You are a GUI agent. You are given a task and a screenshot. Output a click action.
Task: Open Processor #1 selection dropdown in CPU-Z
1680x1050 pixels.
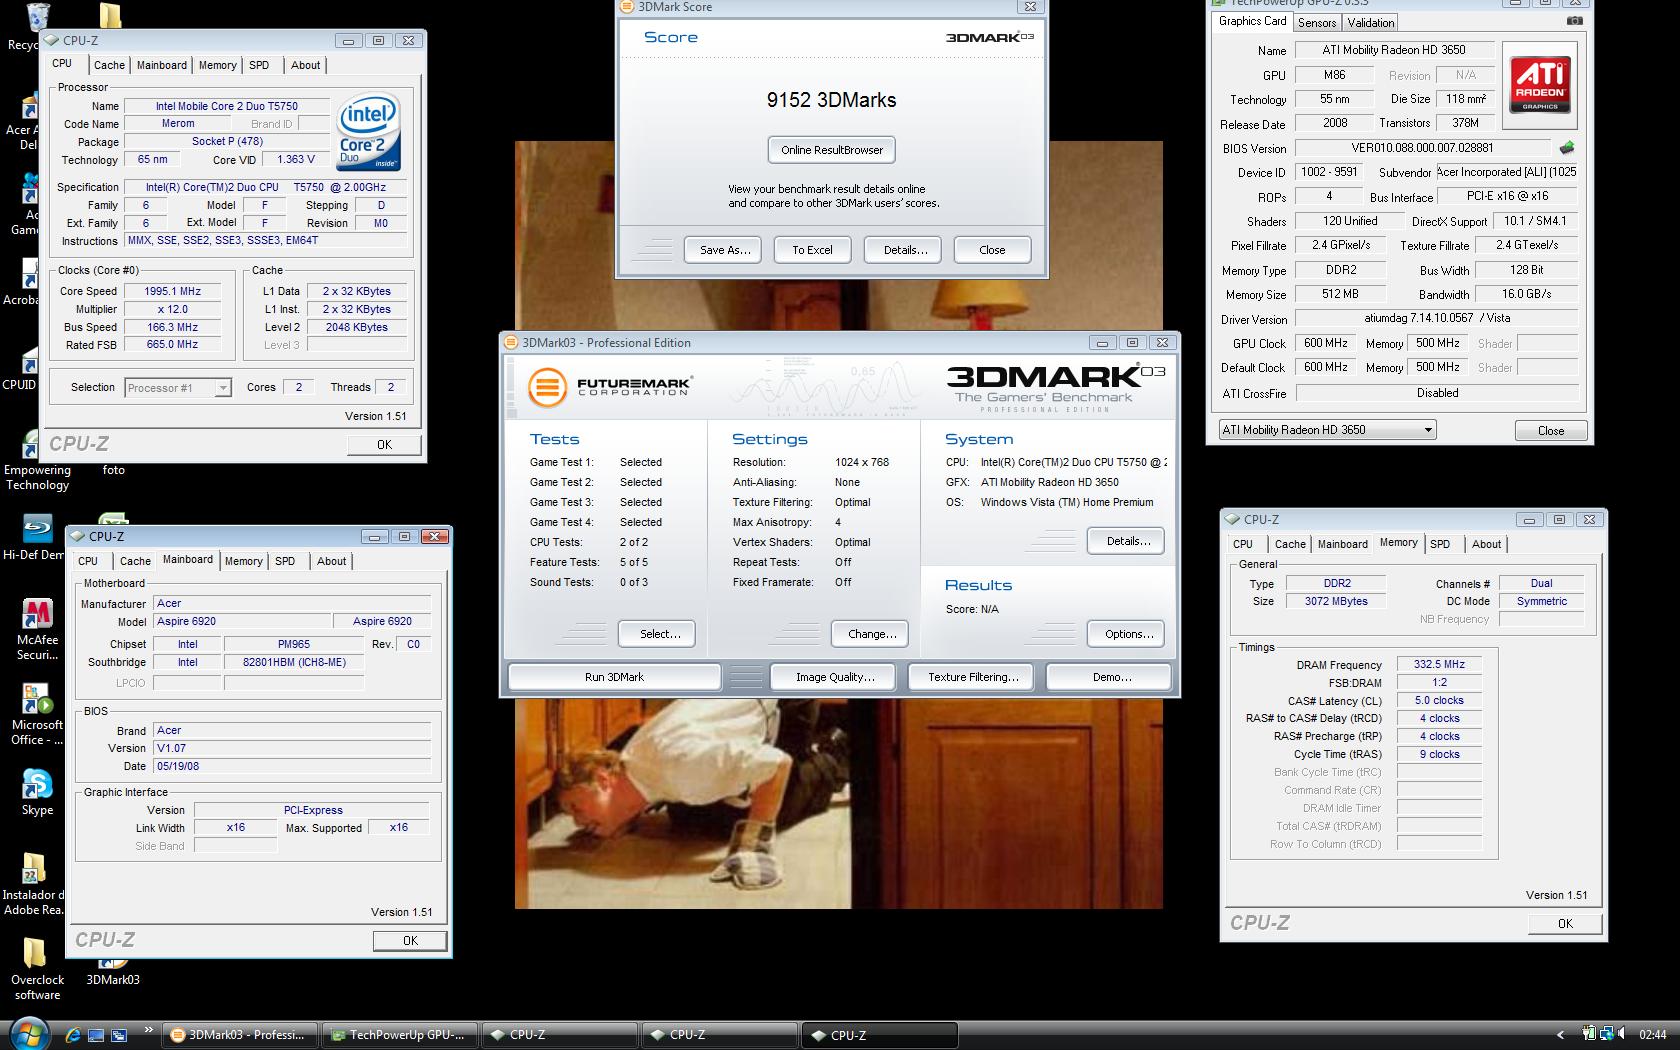point(178,388)
